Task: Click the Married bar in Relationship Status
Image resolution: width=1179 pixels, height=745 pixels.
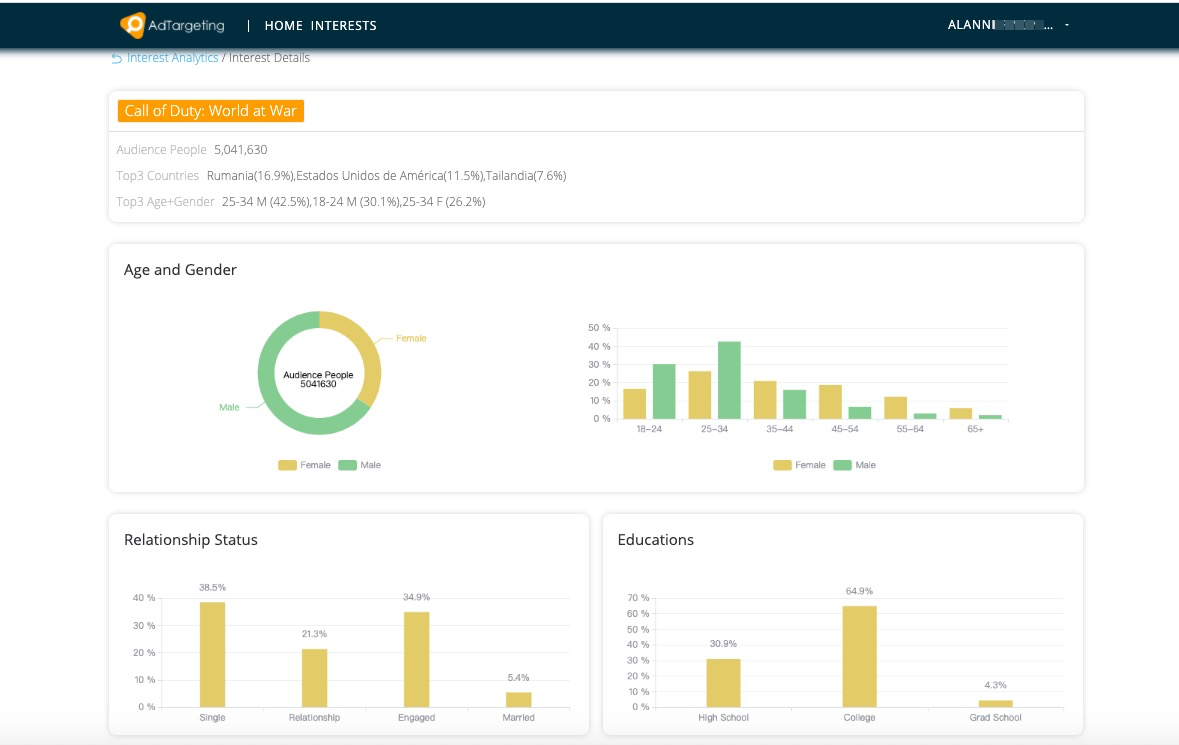Action: [x=519, y=700]
